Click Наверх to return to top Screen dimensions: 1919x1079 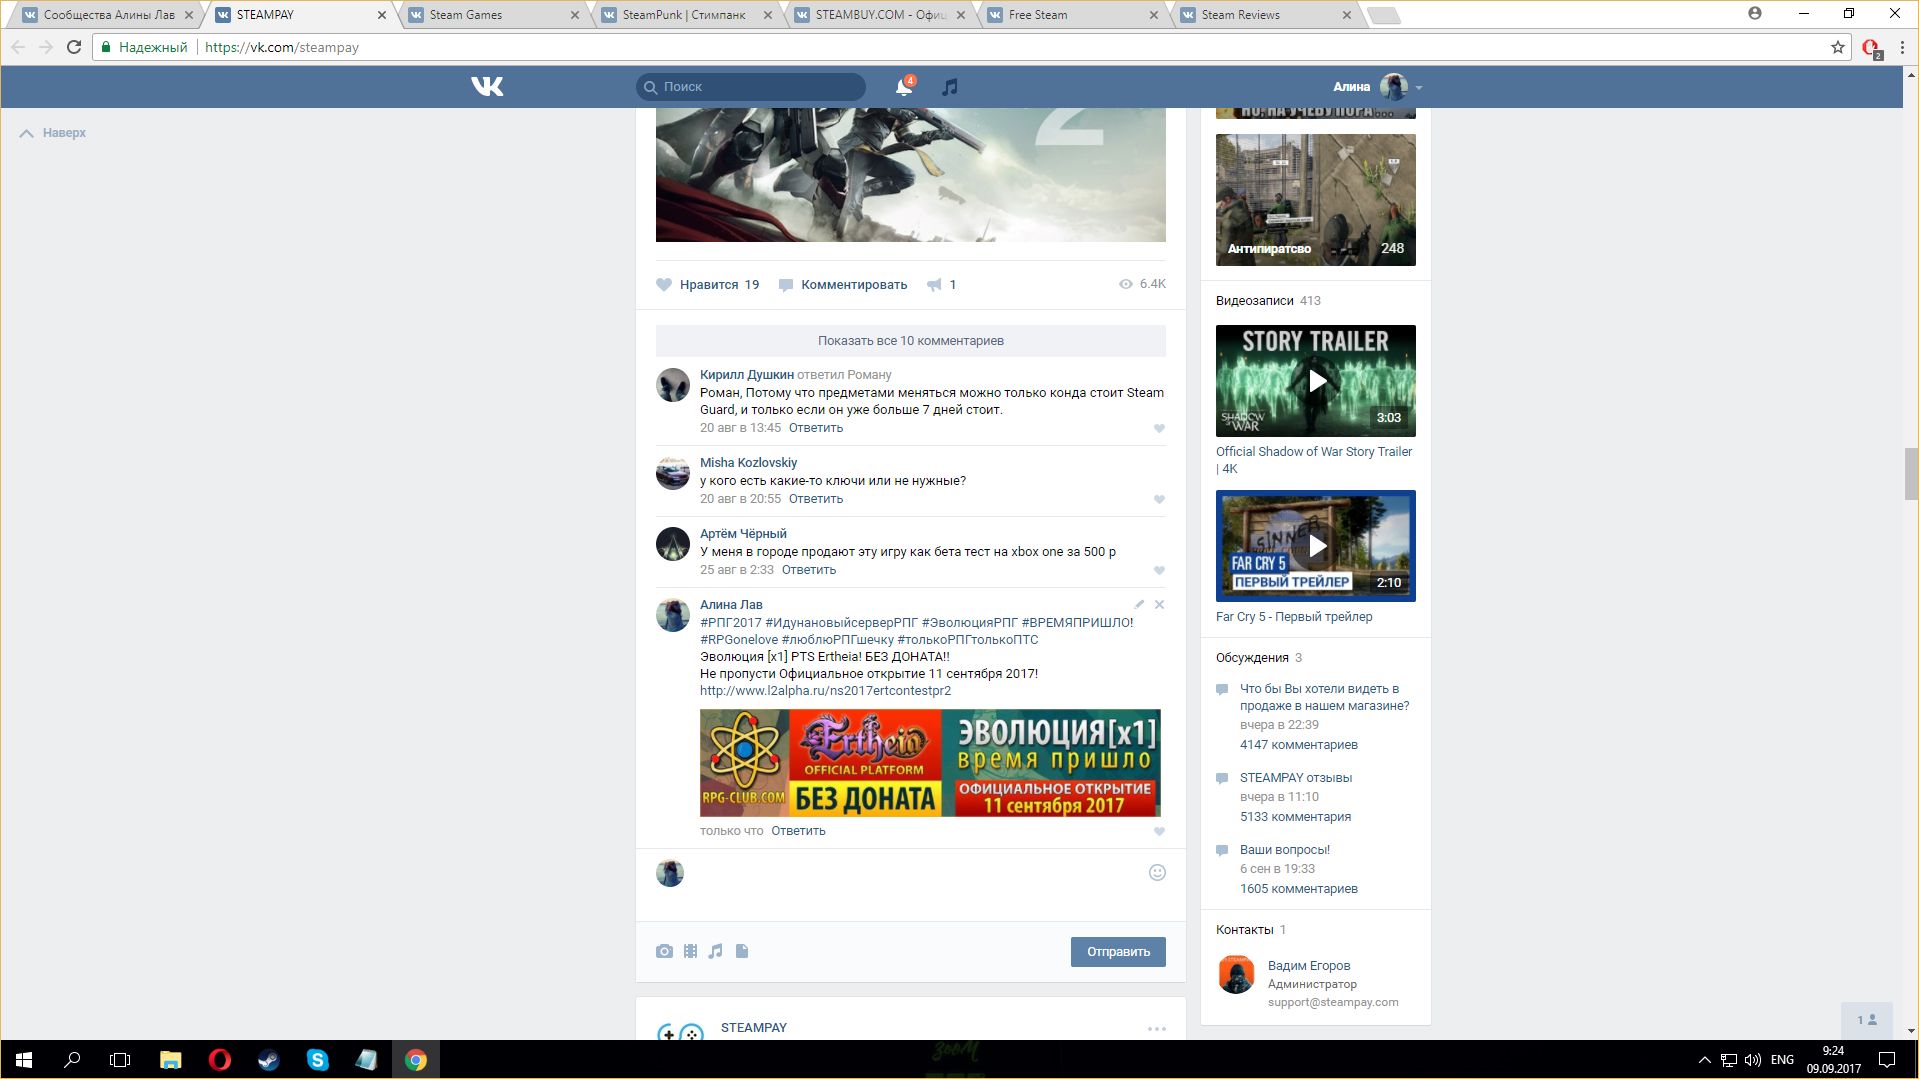(x=53, y=133)
